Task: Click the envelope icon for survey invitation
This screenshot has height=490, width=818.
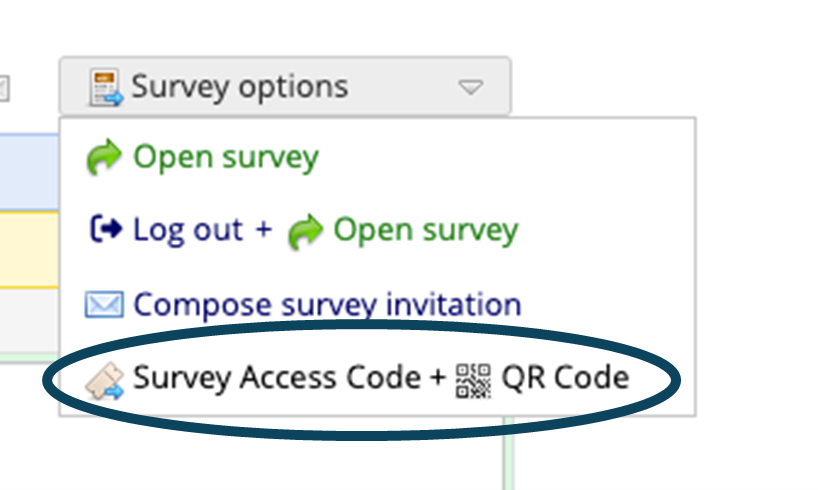Action: tap(104, 304)
